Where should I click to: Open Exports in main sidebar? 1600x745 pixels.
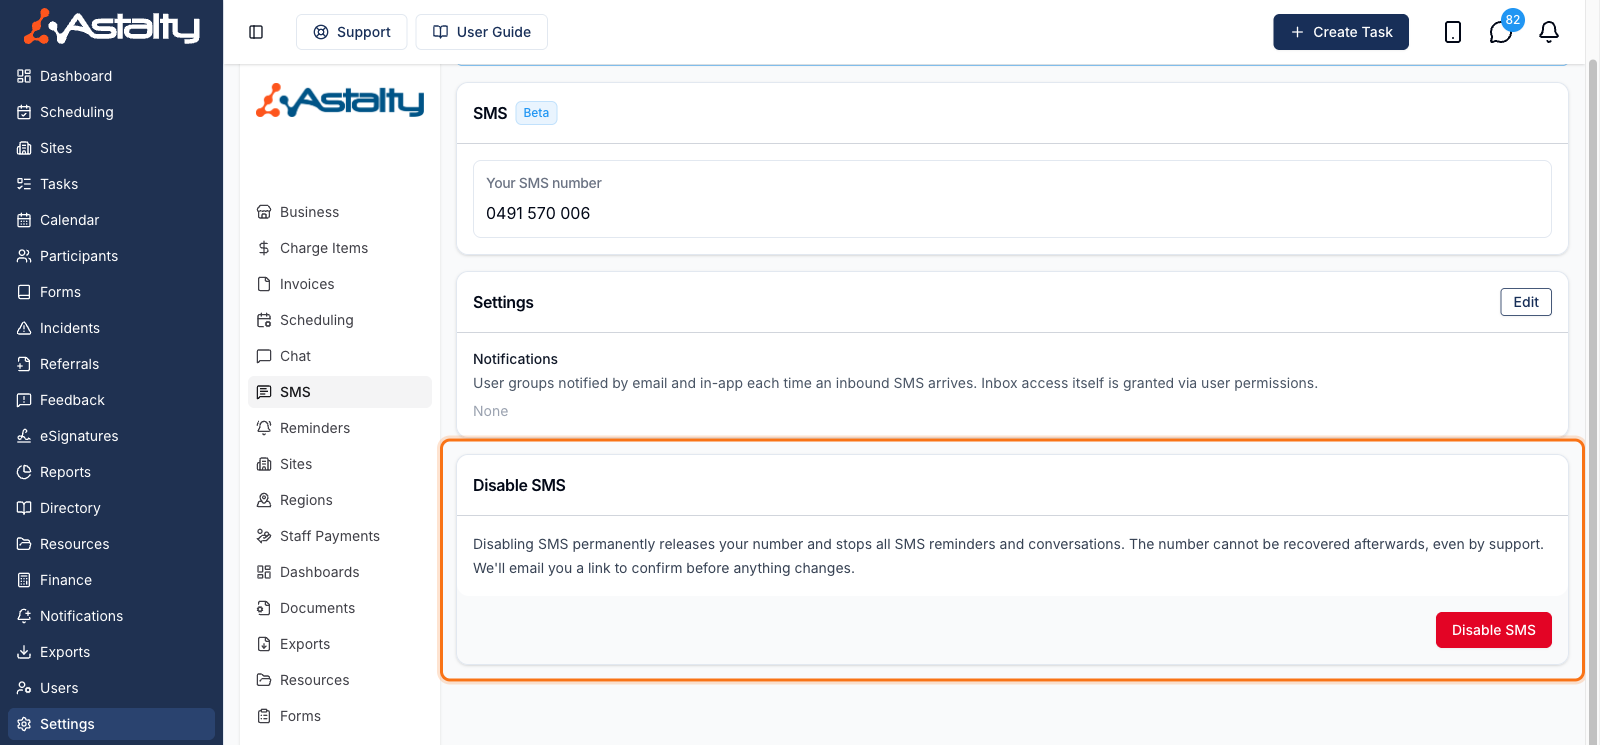point(111,652)
